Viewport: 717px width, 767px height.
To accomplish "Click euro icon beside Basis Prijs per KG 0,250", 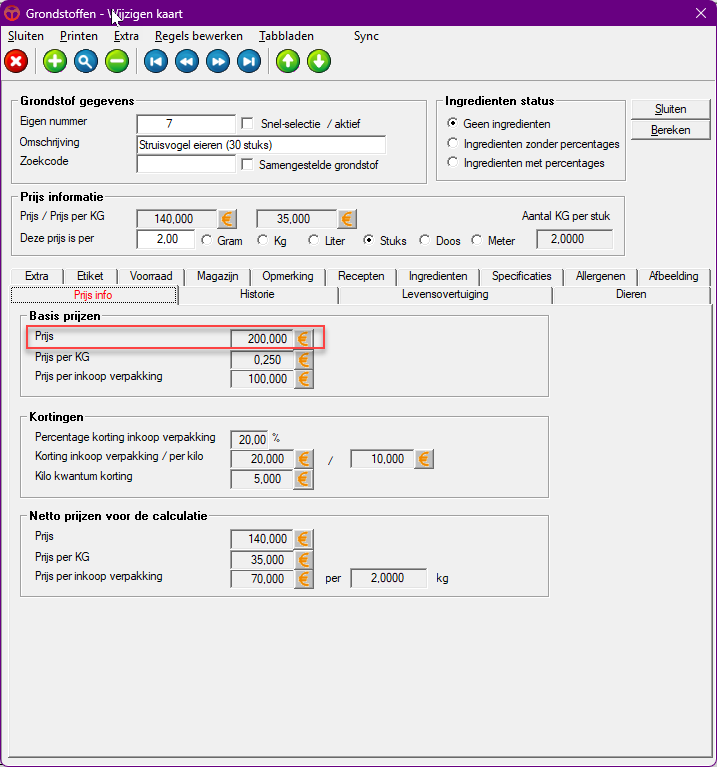I will [x=303, y=360].
